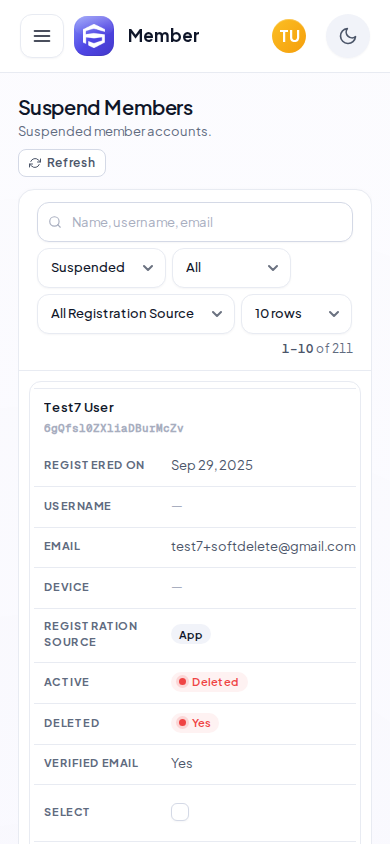Click the Test7 User member name
Screen dimensions: 390x844
(x=79, y=407)
